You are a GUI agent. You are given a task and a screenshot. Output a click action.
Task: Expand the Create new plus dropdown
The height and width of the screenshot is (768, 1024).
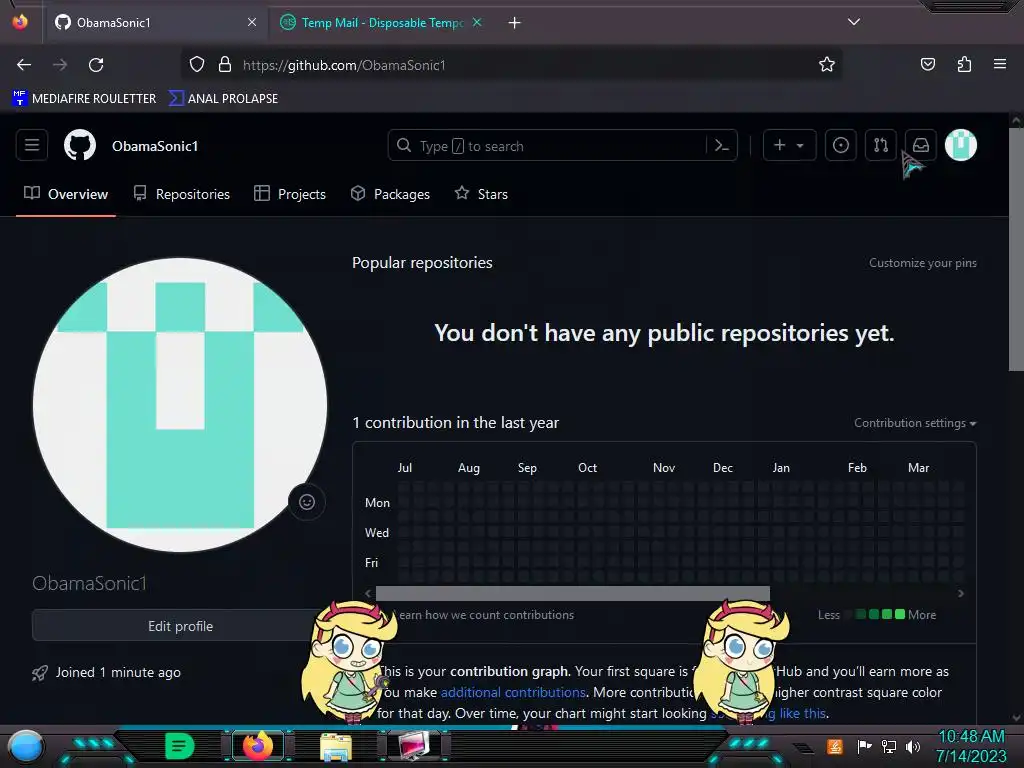[789, 145]
